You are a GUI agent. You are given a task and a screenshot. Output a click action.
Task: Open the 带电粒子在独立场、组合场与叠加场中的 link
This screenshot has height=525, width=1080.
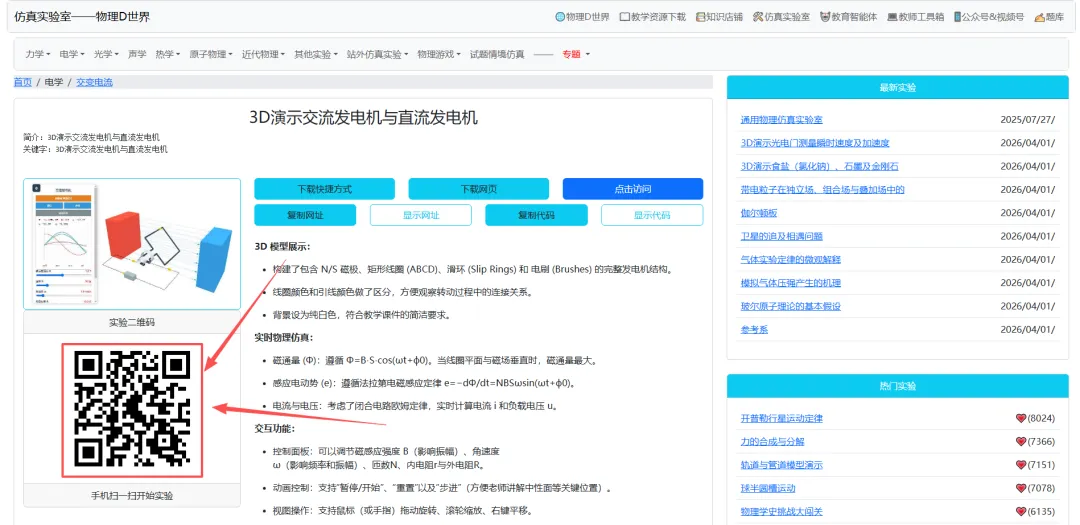822,189
